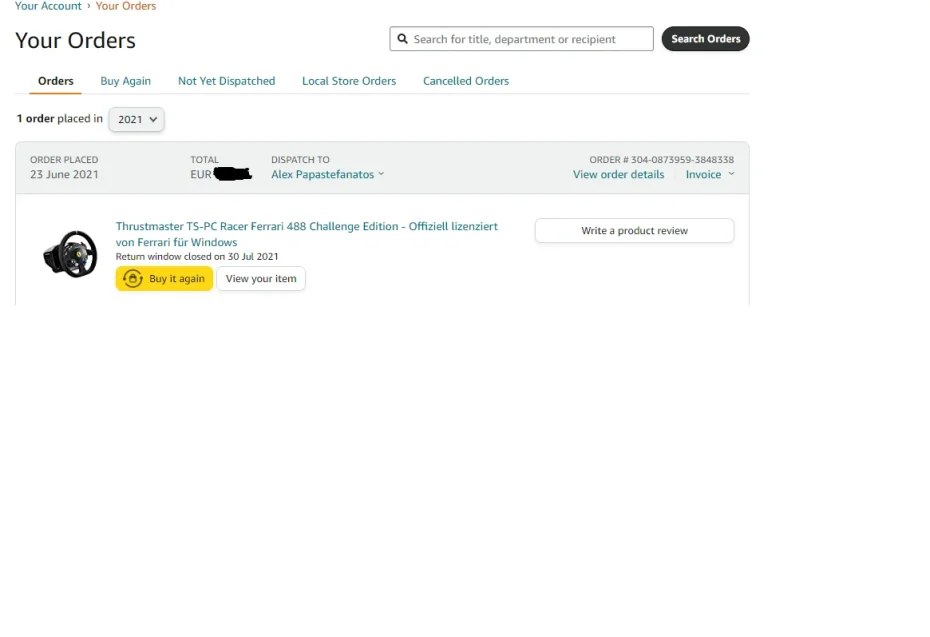This screenshot has width=930, height=637.
Task: Click the magnifying glass icon in search bar
Action: pos(403,38)
